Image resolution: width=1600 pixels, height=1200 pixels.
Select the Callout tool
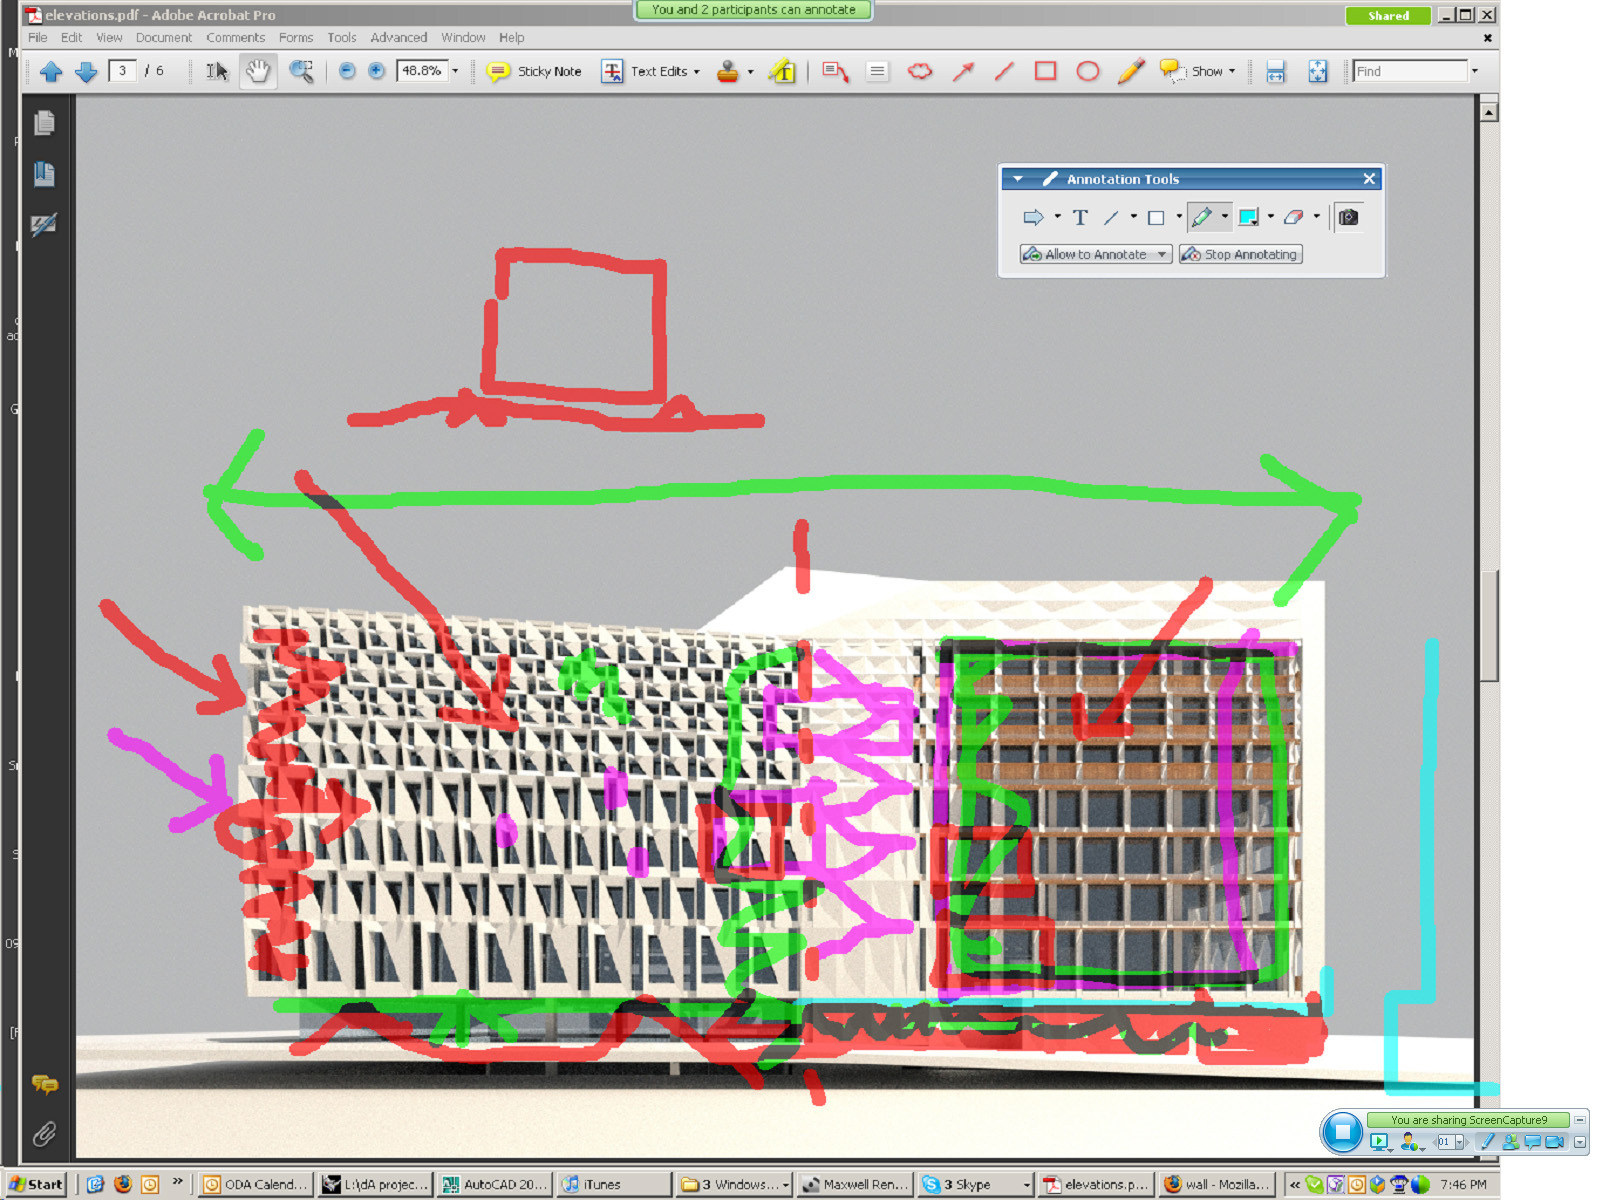click(x=835, y=71)
